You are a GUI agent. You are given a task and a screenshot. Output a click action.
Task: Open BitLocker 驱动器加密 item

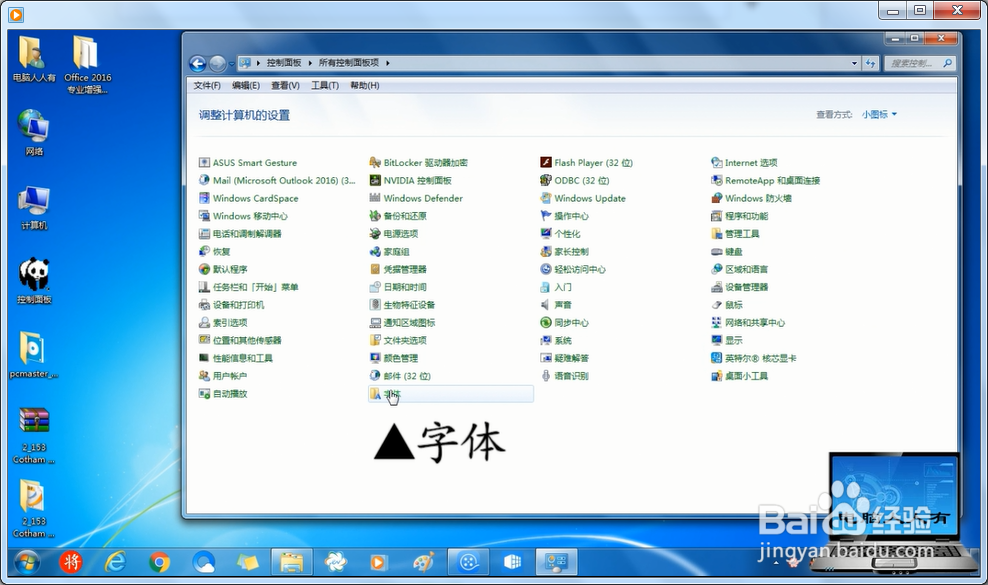coord(418,163)
